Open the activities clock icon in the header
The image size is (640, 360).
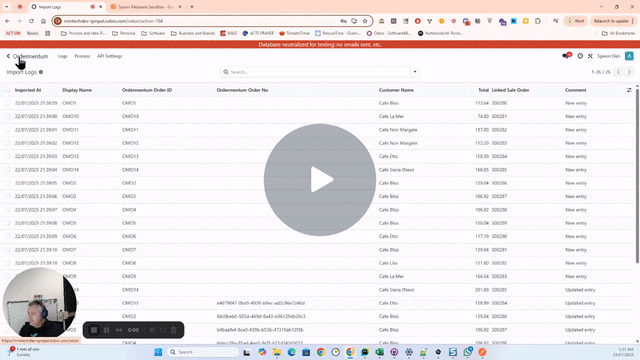(x=580, y=56)
